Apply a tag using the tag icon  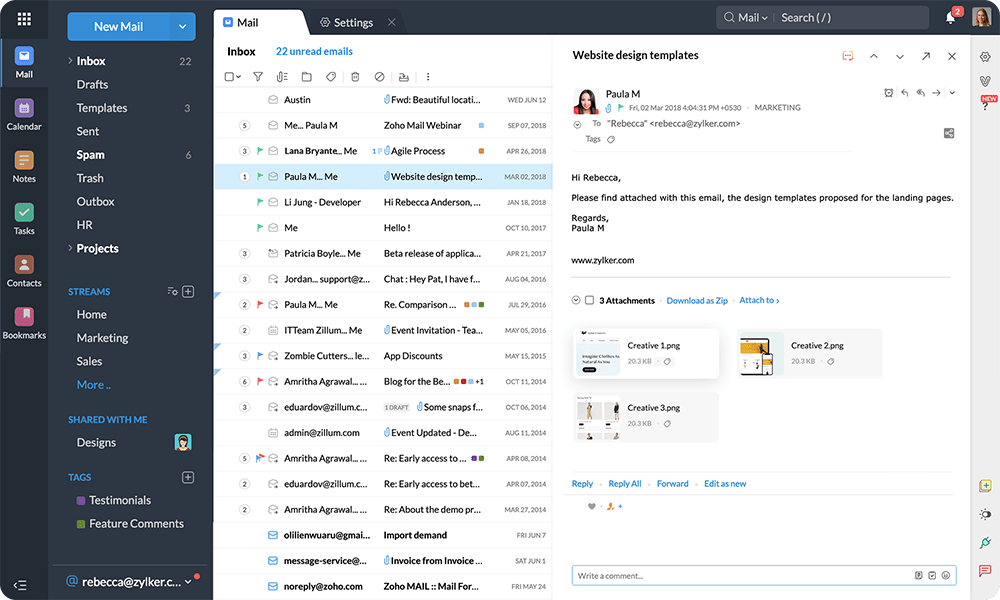click(x=331, y=76)
